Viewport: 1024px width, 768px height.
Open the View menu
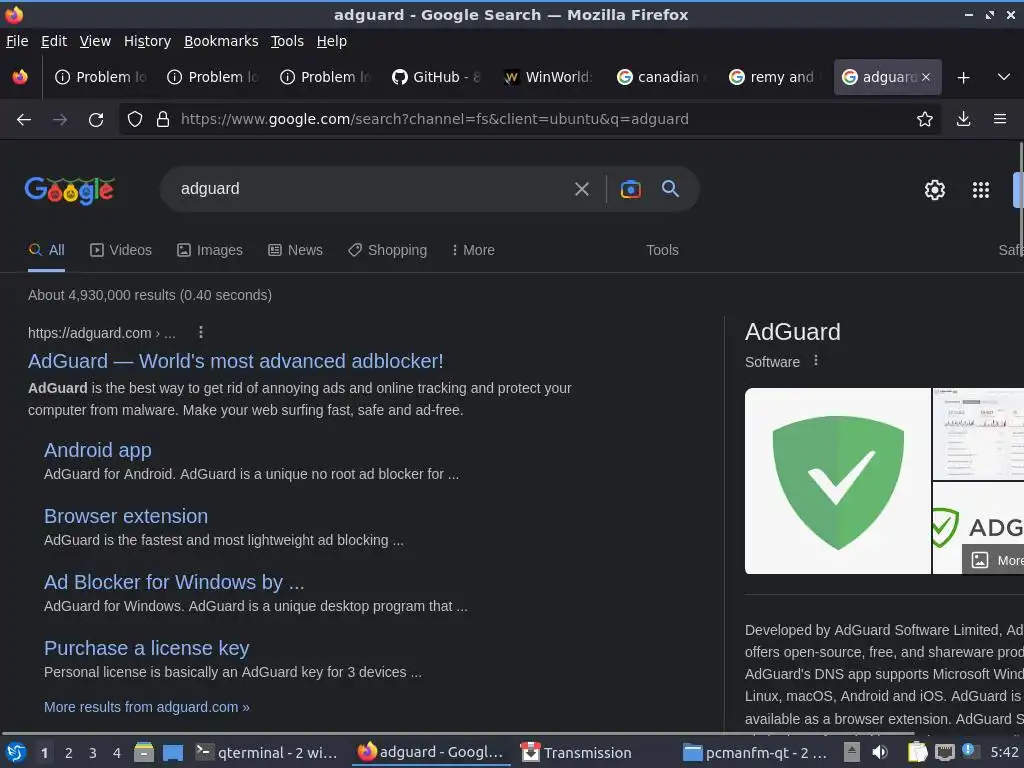pos(95,41)
